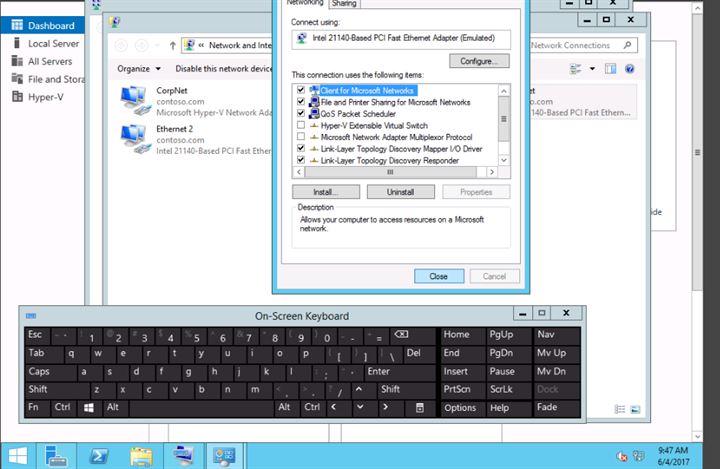Toggle ScrLk key on On-Screen Keyboard
The height and width of the screenshot is (469, 720).
pyautogui.click(x=508, y=390)
